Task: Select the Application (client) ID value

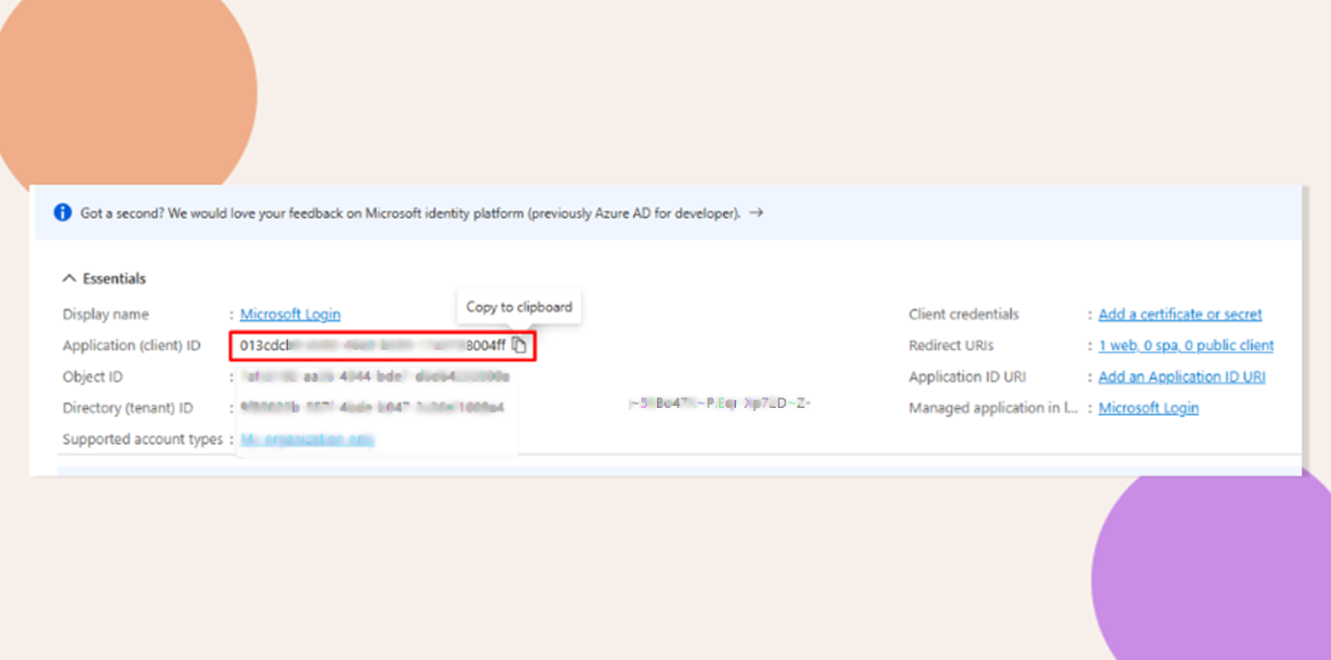Action: pyautogui.click(x=372, y=345)
